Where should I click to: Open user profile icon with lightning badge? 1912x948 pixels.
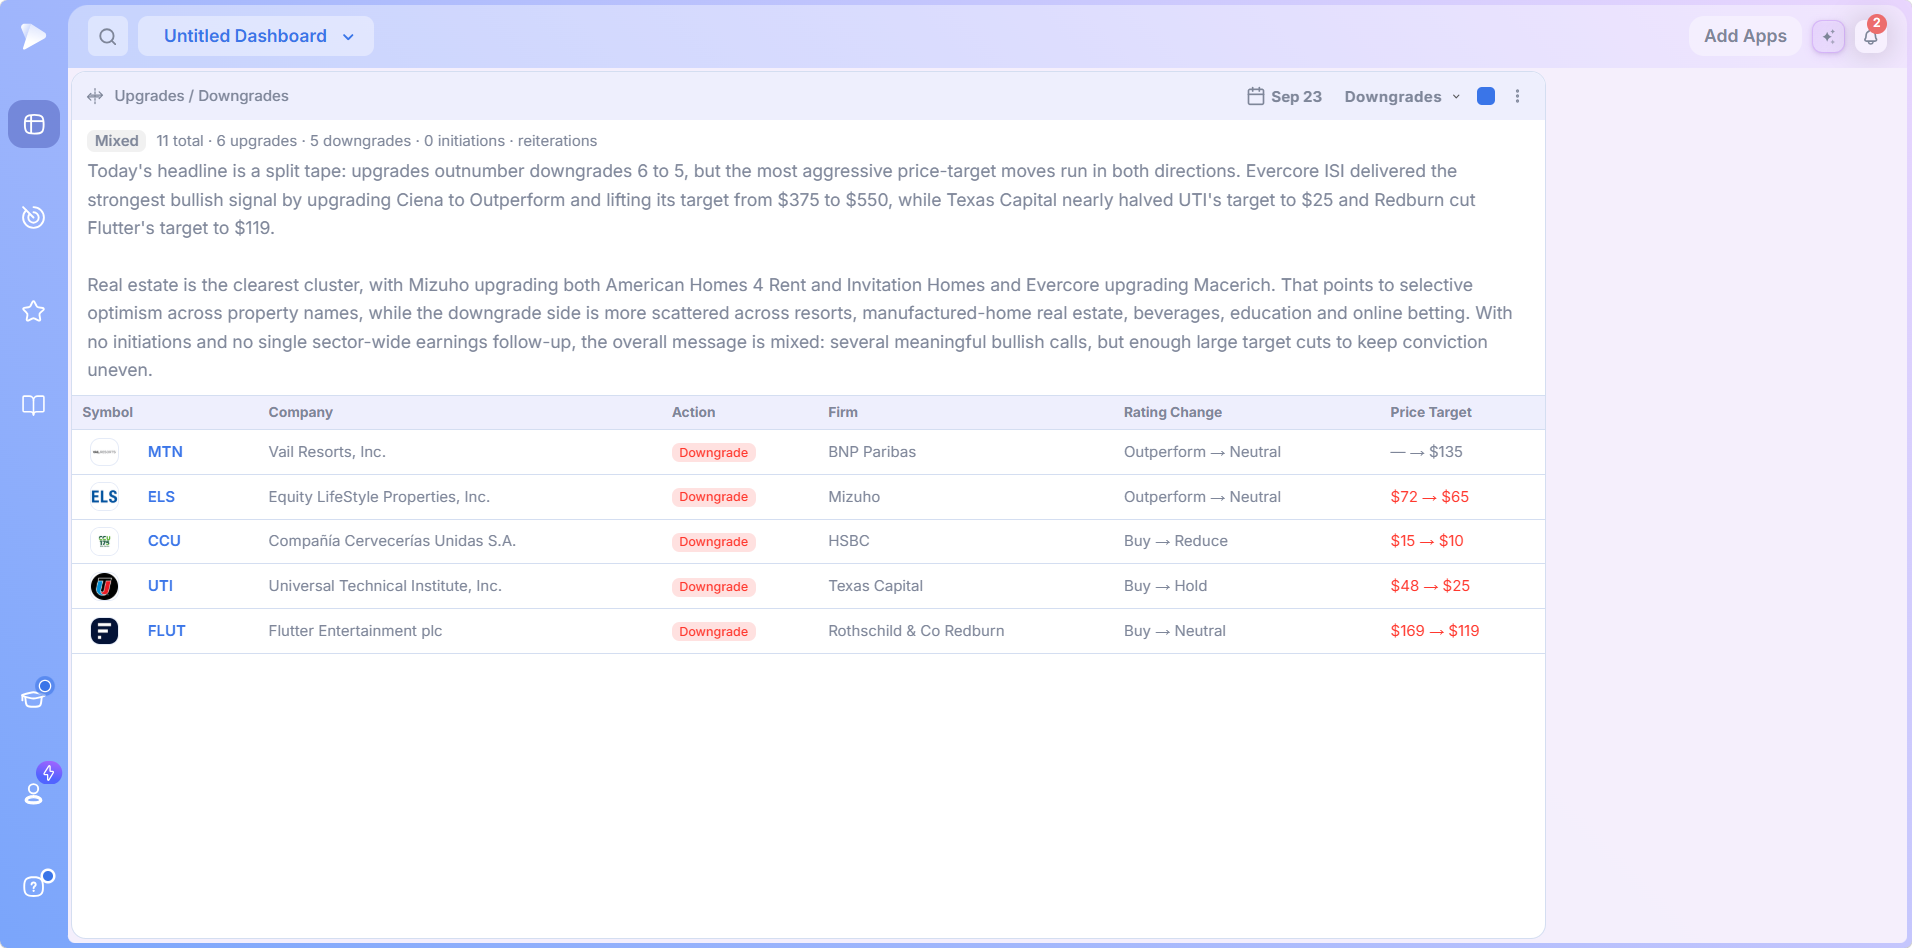[x=34, y=793]
